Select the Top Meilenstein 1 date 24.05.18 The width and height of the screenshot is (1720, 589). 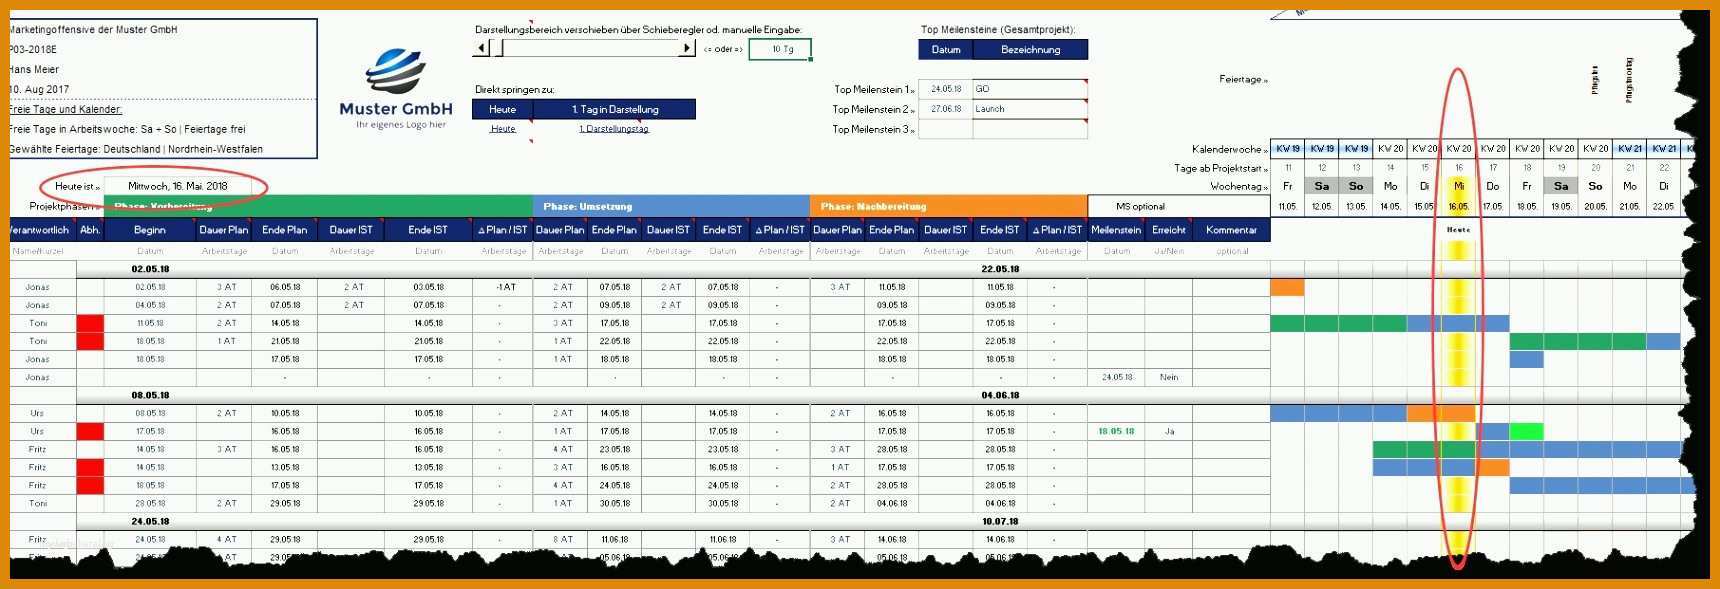pyautogui.click(x=945, y=89)
